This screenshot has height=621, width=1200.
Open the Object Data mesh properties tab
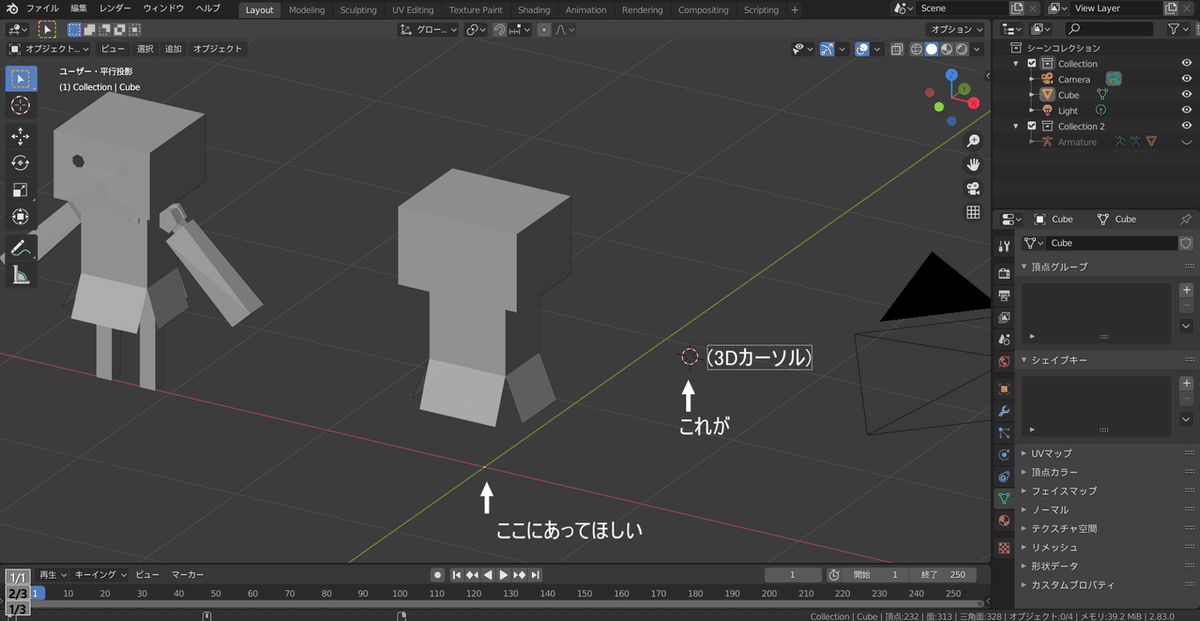coord(1004,498)
